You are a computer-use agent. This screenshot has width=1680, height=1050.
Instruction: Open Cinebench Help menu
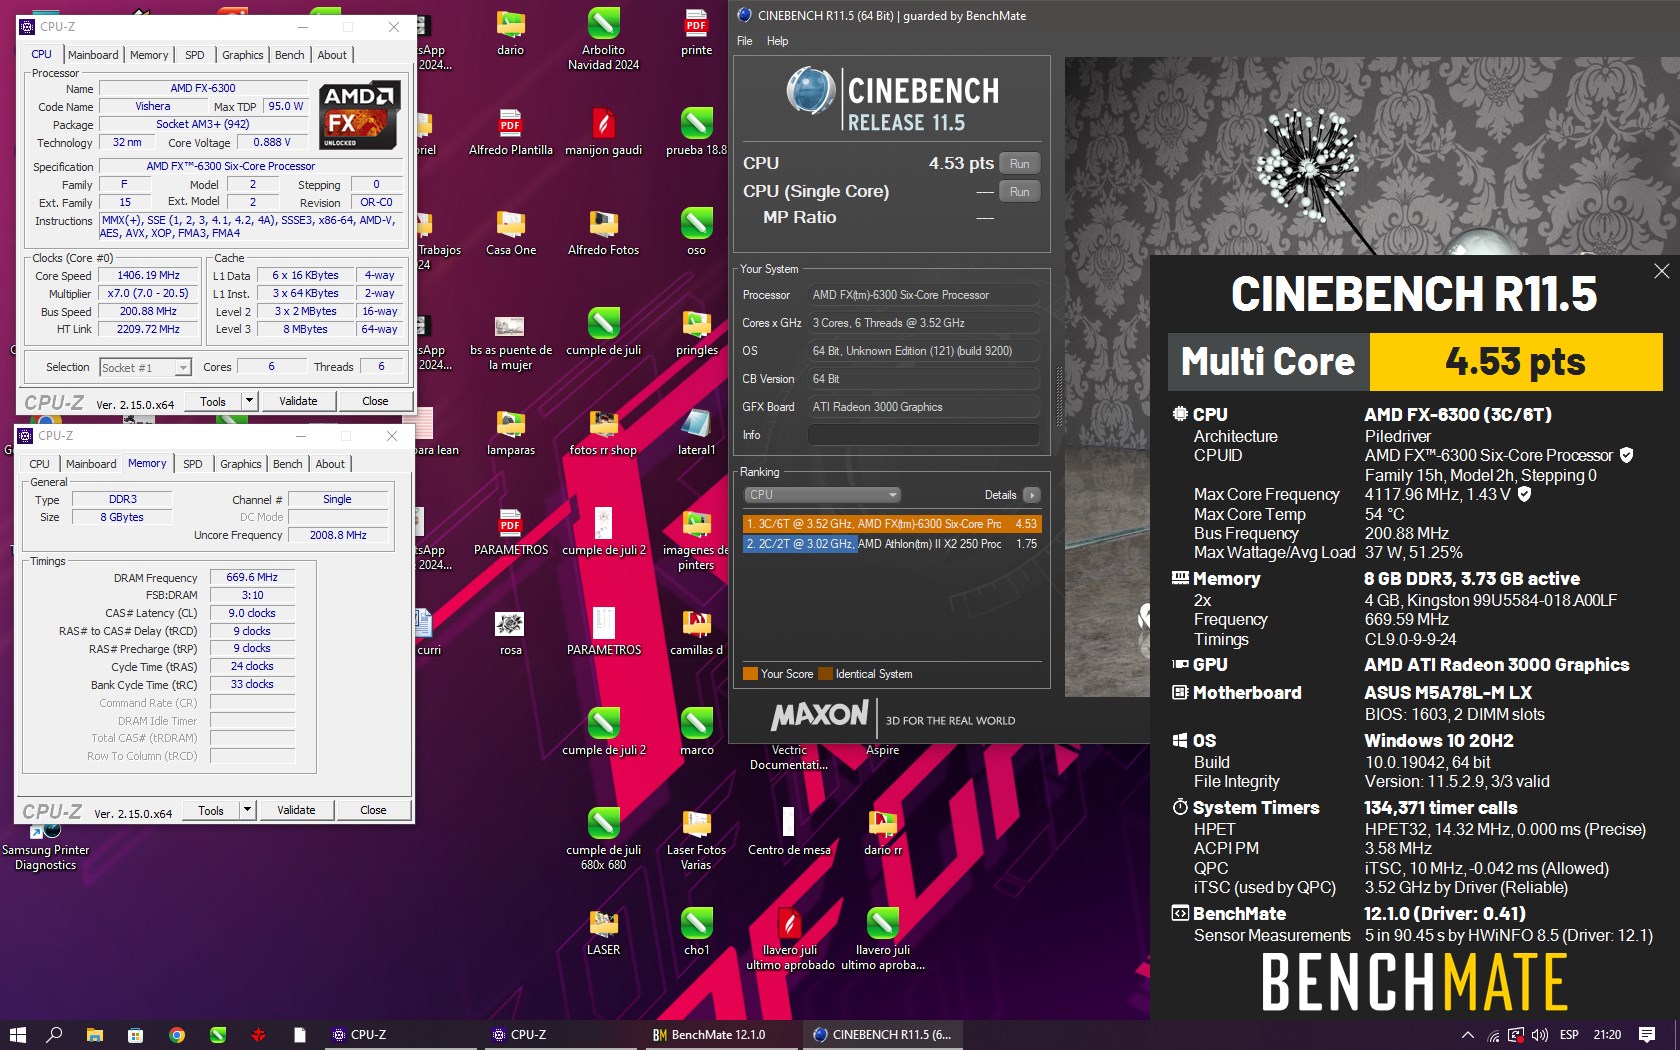[x=777, y=41]
